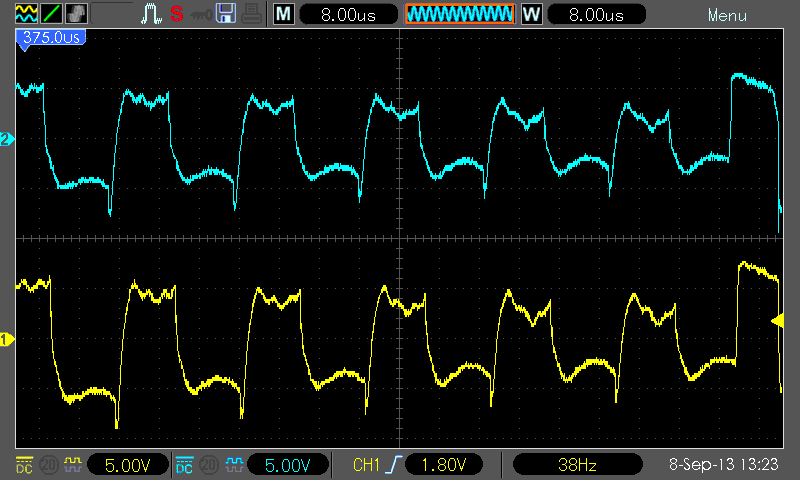
Task: Open the Menu at top right
Action: (727, 16)
